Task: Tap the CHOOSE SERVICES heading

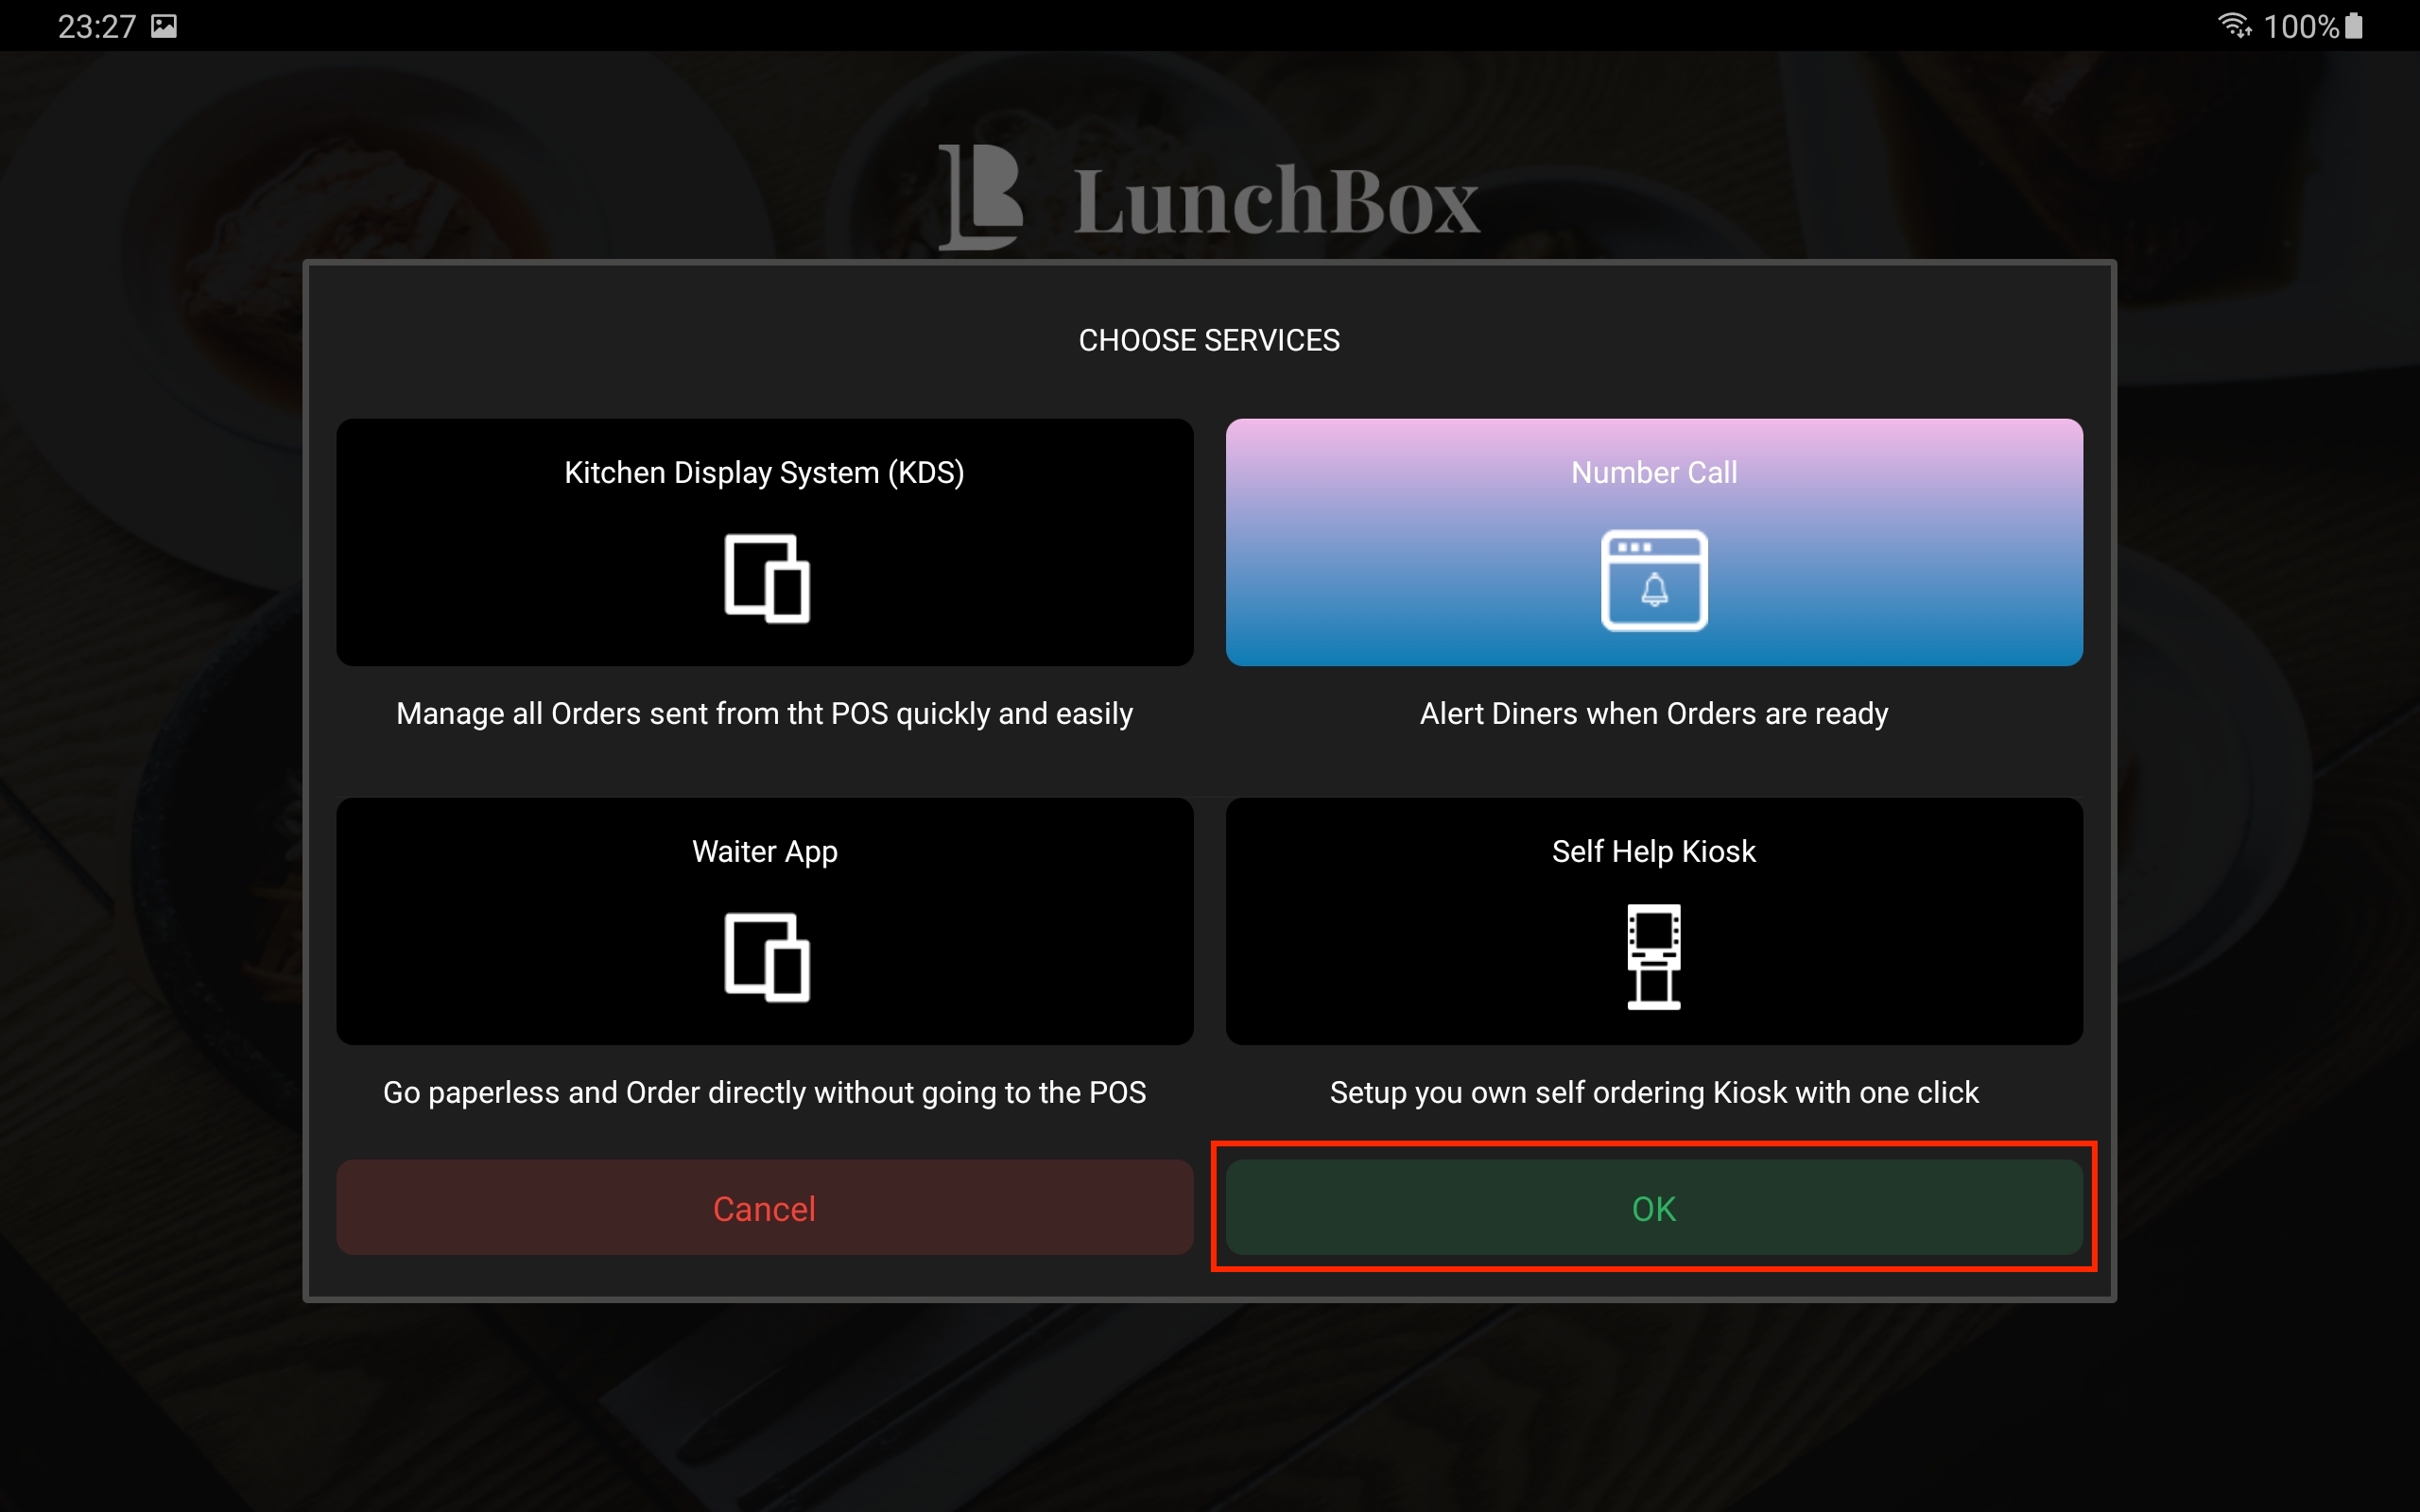Action: click(x=1209, y=340)
